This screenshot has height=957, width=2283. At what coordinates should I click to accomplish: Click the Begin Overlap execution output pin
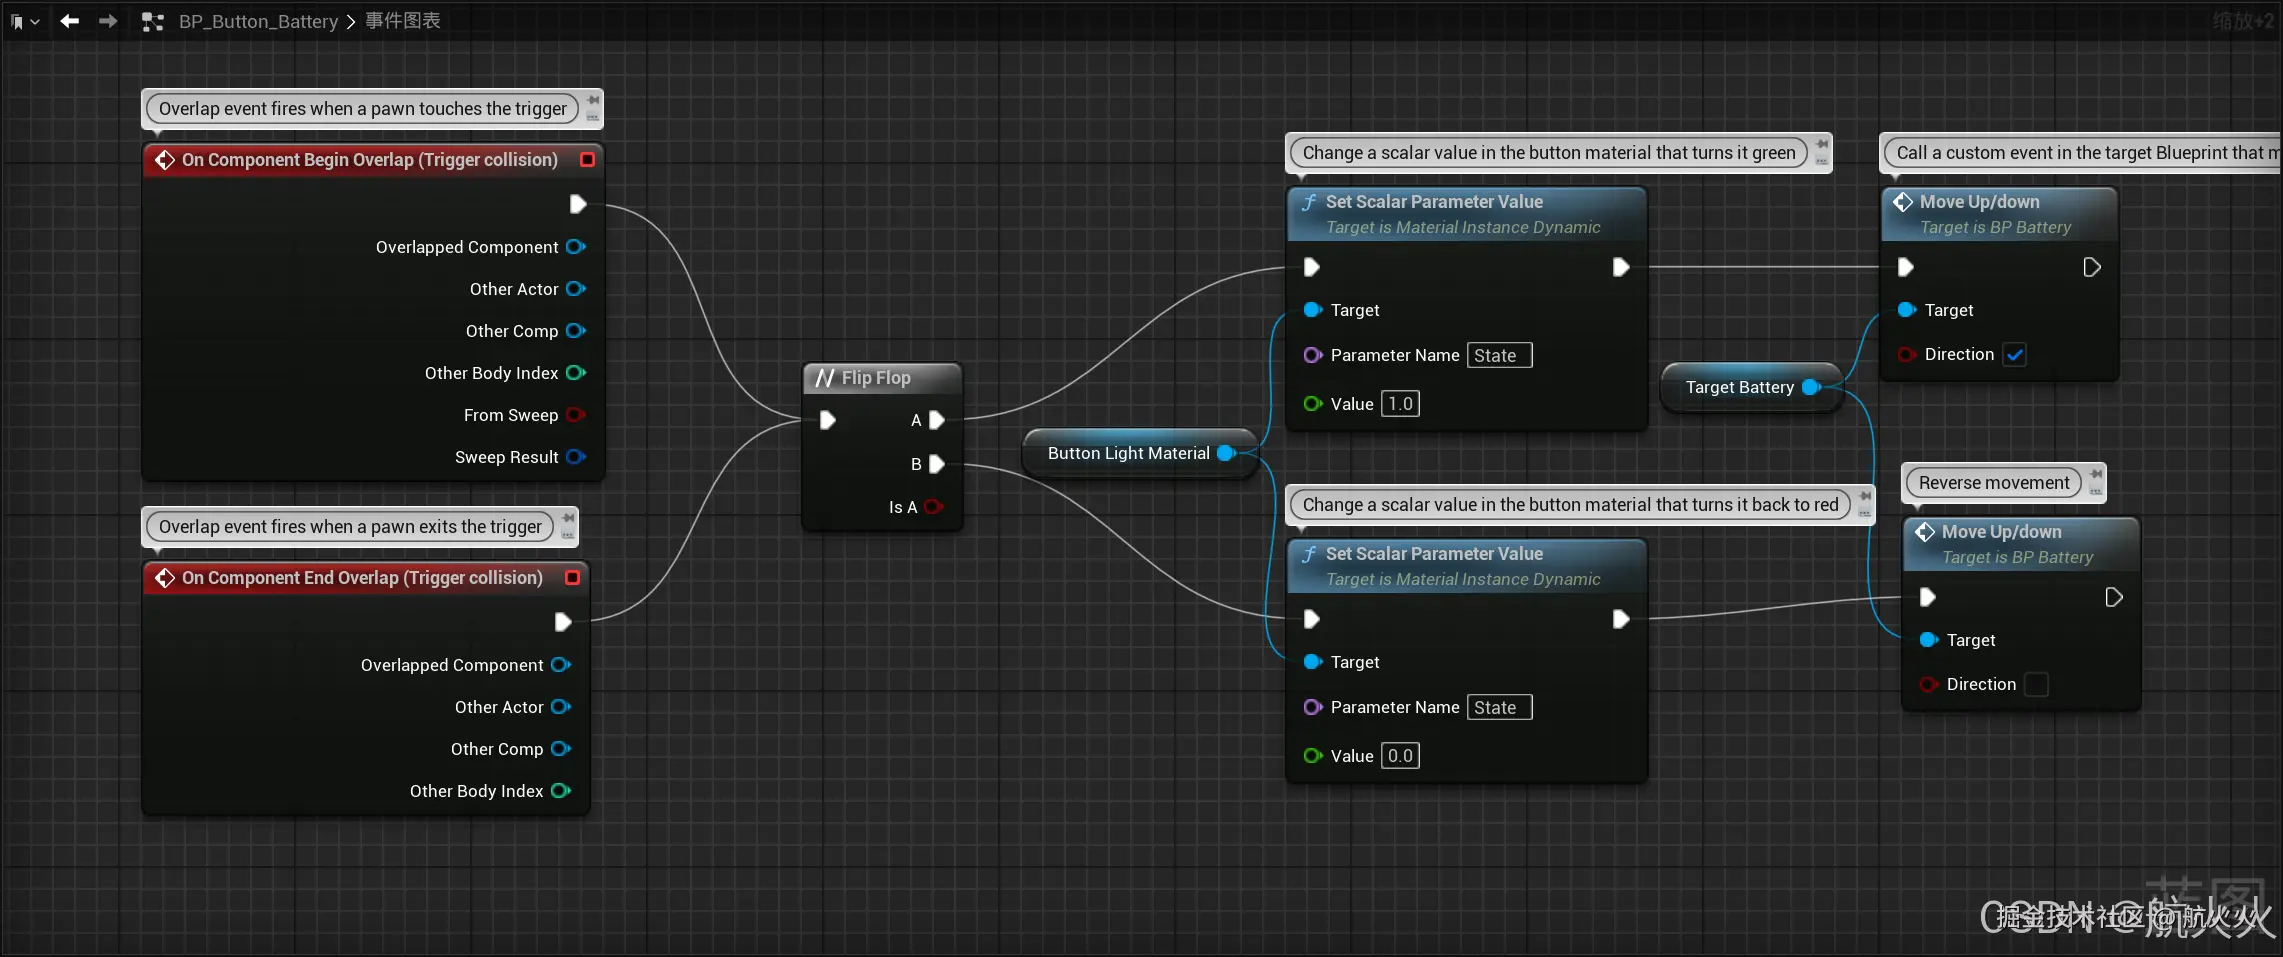point(577,204)
